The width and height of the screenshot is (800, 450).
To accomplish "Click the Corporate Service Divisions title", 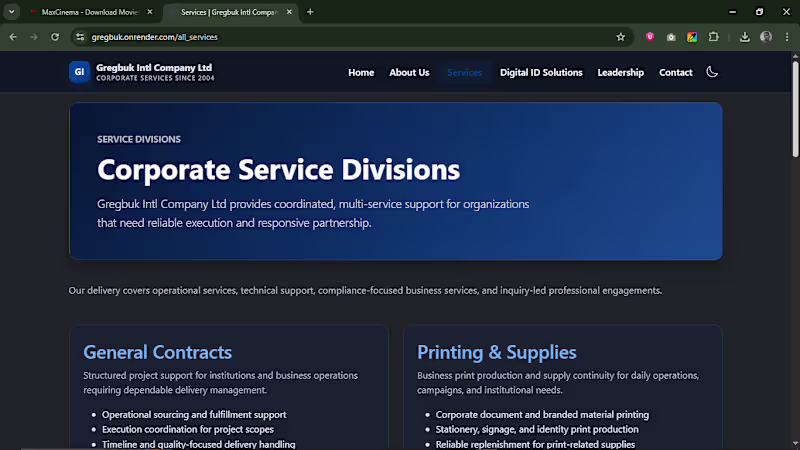I will [279, 169].
